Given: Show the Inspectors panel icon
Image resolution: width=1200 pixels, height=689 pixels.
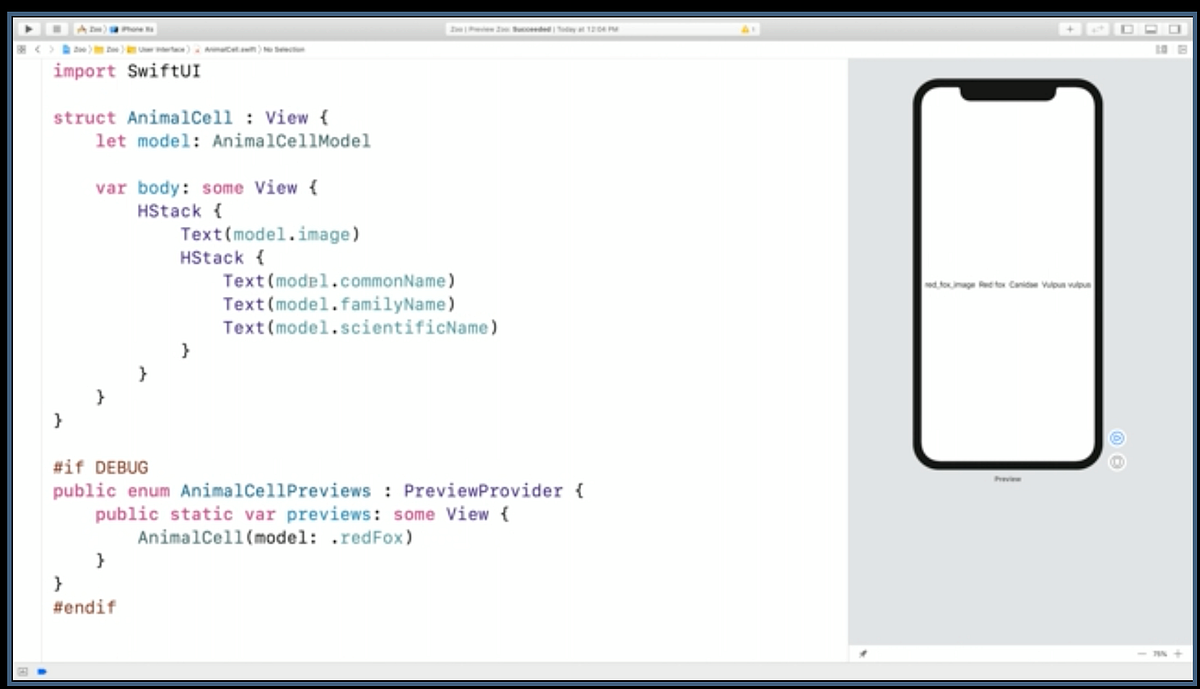Looking at the screenshot, I should (x=1175, y=29).
